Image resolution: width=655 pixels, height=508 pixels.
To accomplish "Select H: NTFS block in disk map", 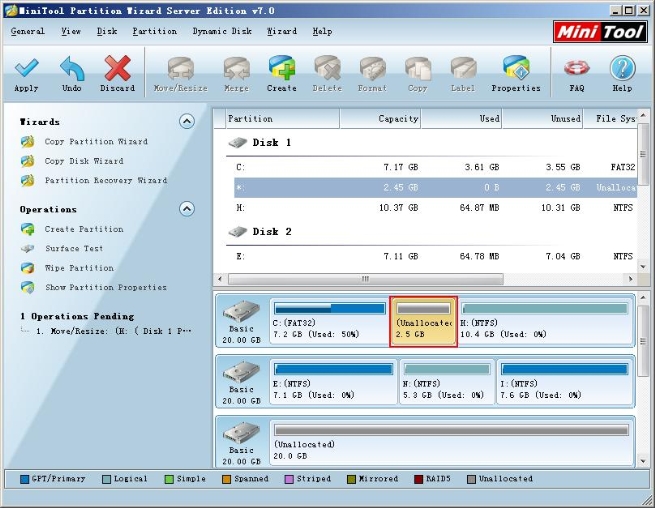I will click(x=546, y=321).
